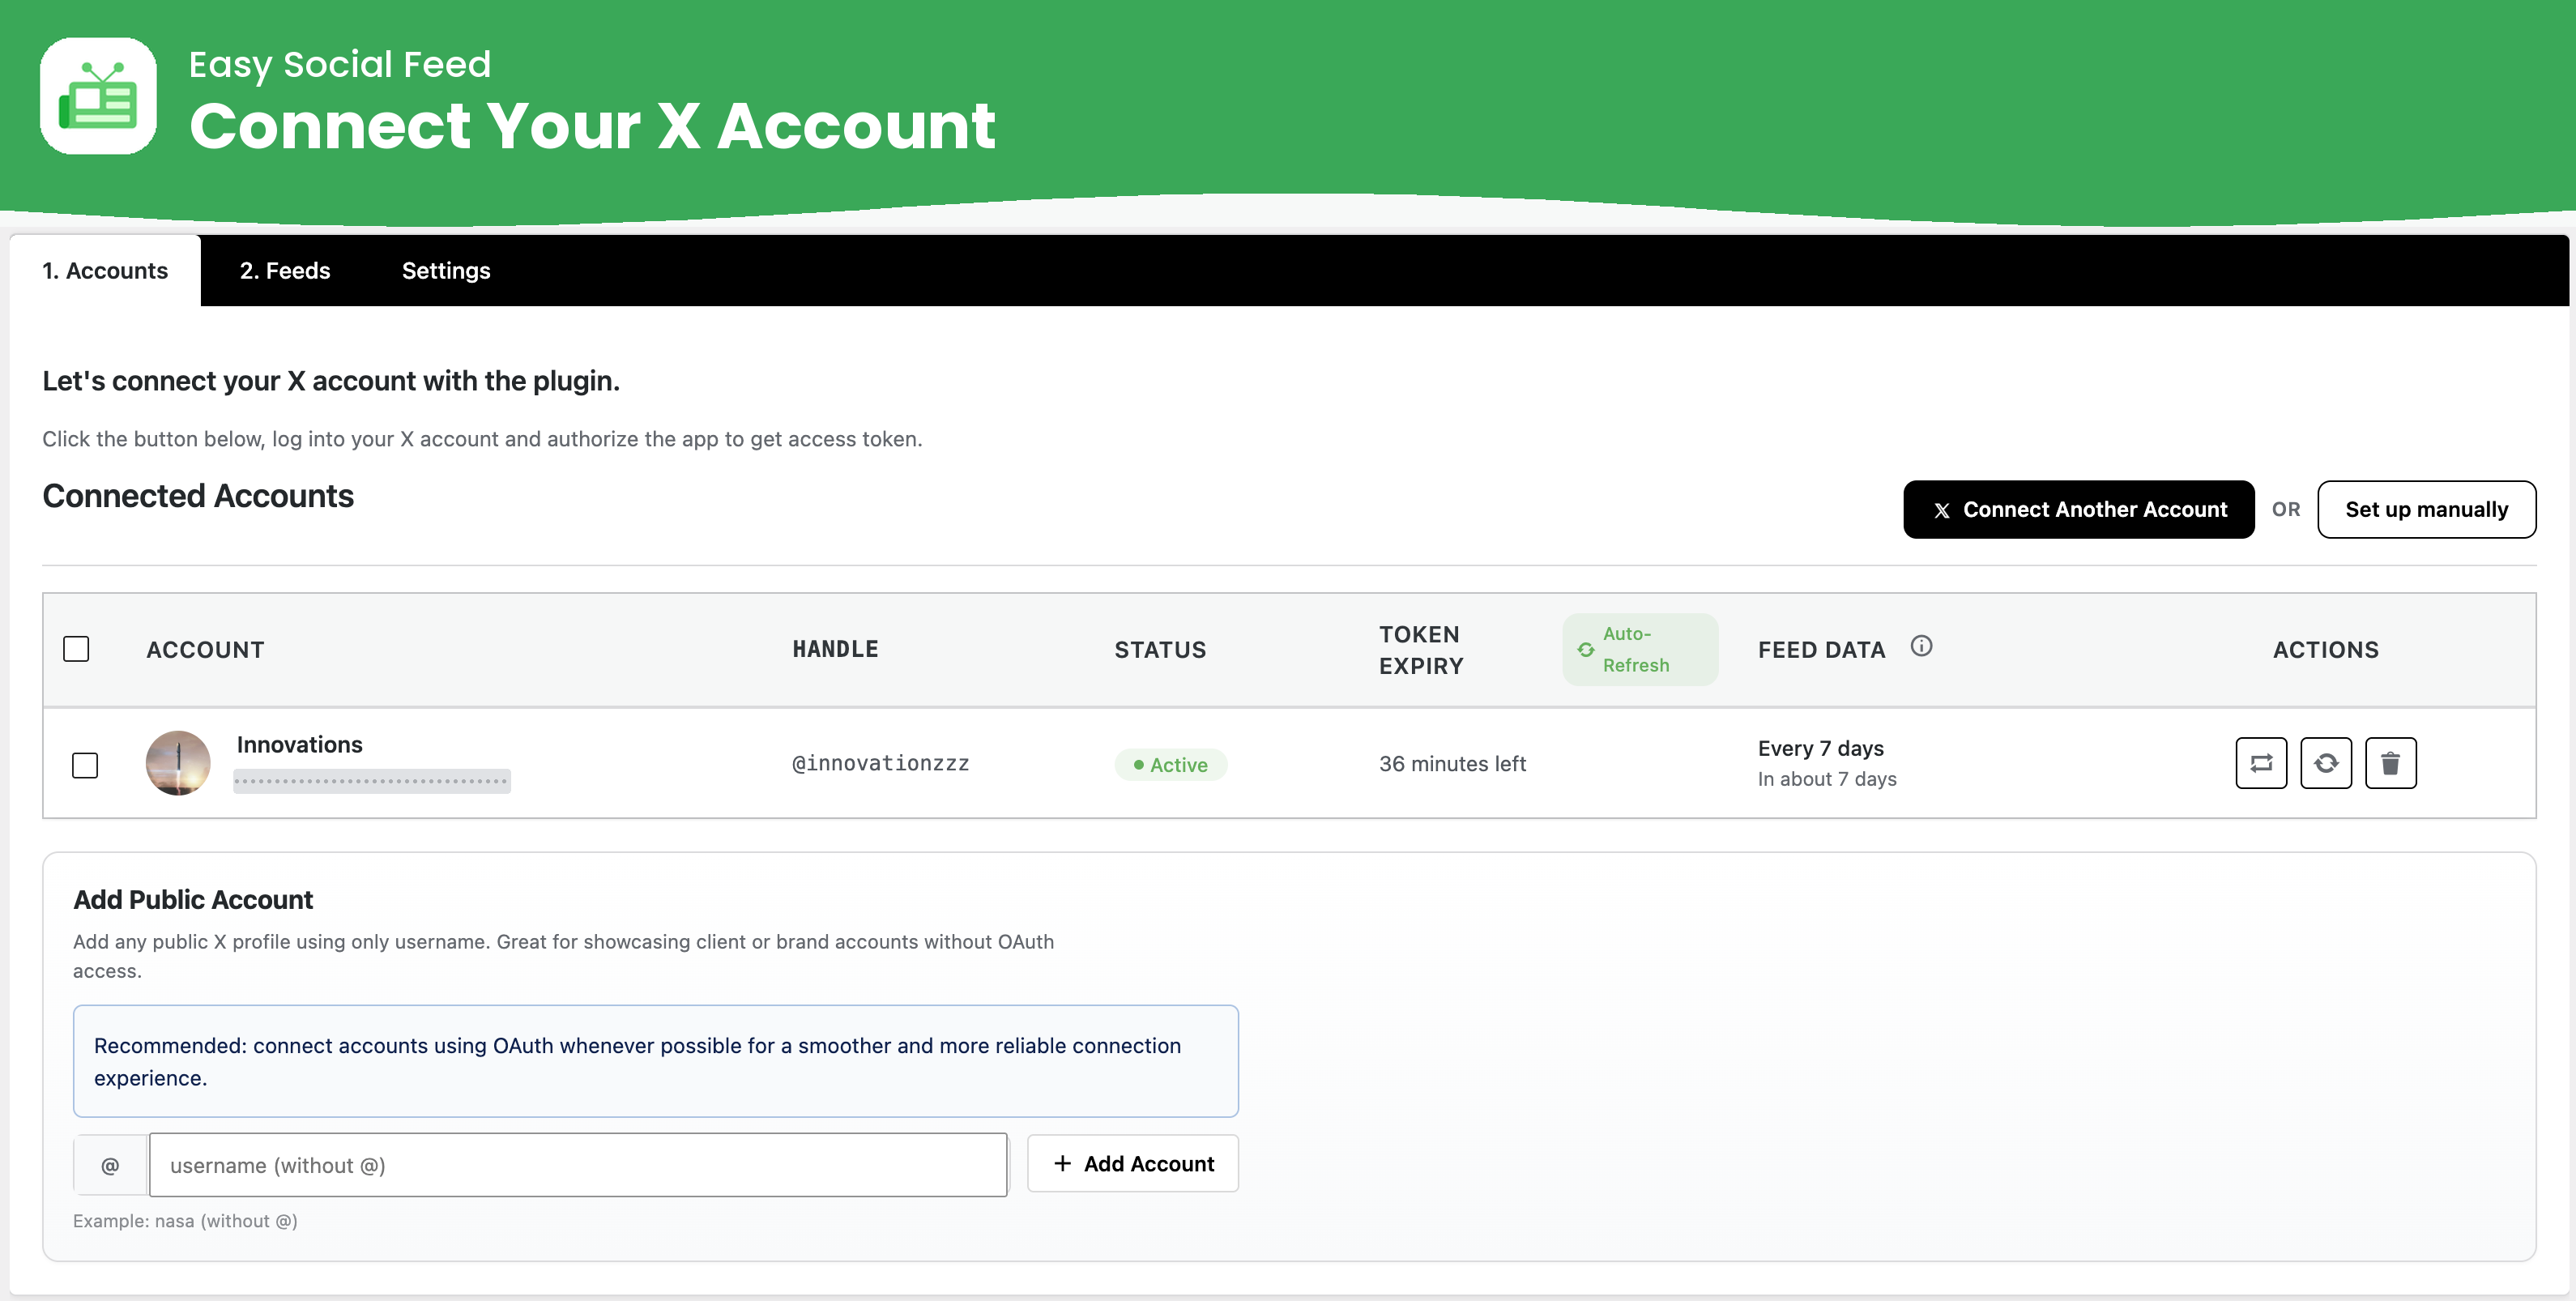Screen dimensions: 2576x1301
Task: Click the @innovationzzz handle
Action: (x=881, y=764)
